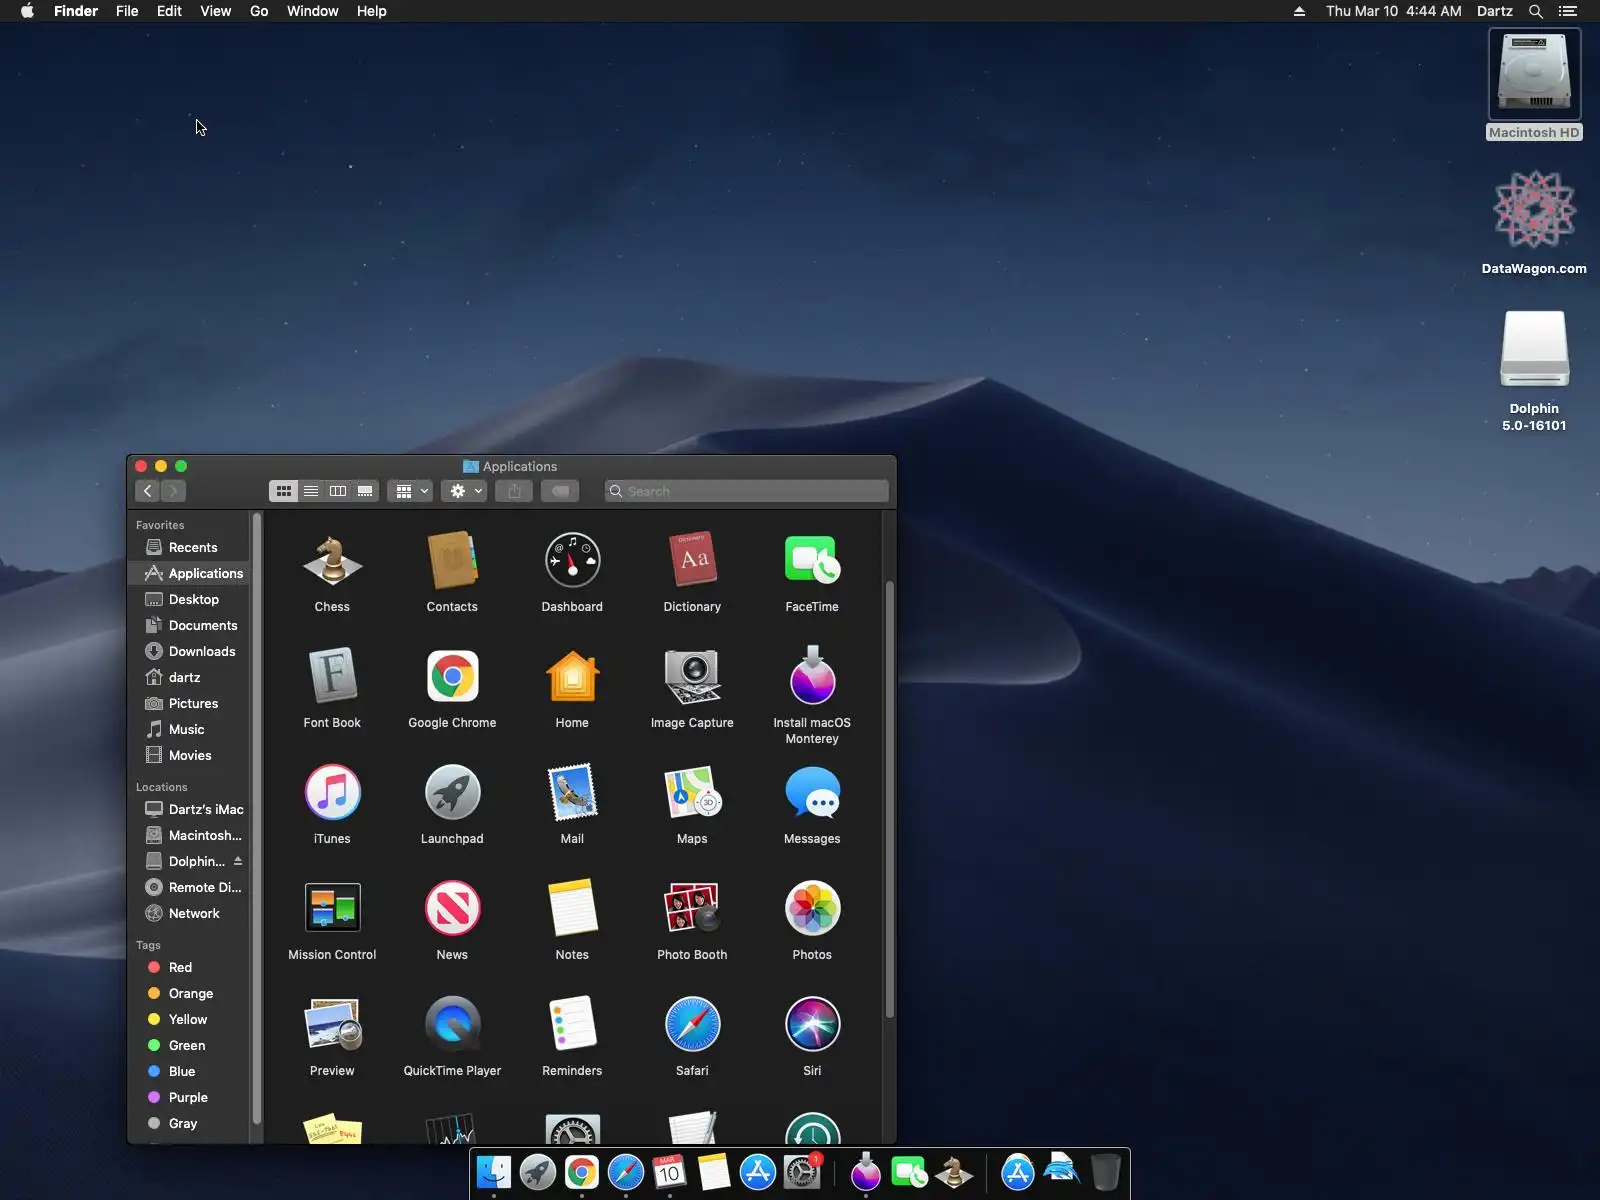Open the Chess app in the Applications window
This screenshot has height=1200, width=1600.
(332, 561)
